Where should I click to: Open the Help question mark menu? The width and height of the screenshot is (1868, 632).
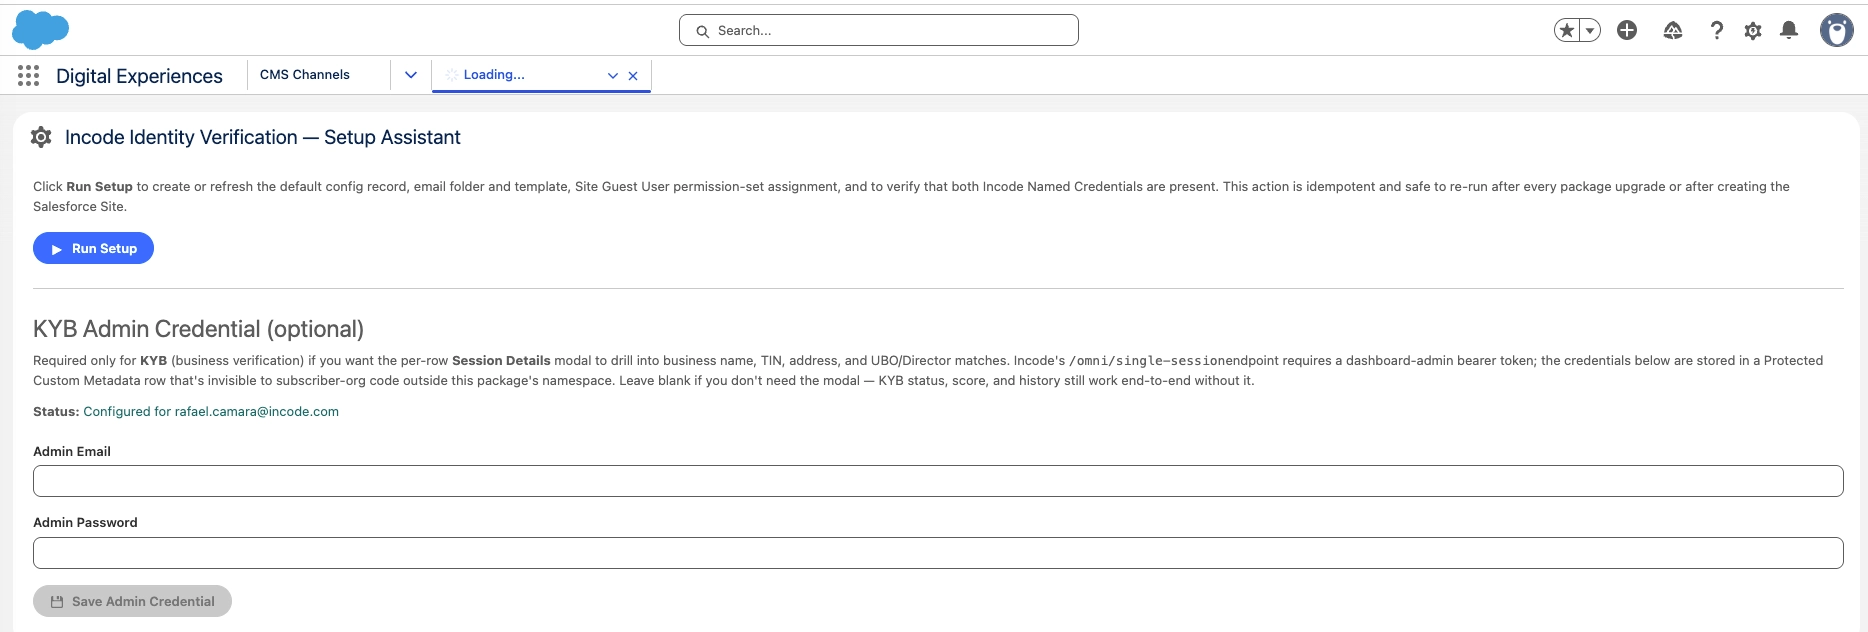[x=1717, y=30]
